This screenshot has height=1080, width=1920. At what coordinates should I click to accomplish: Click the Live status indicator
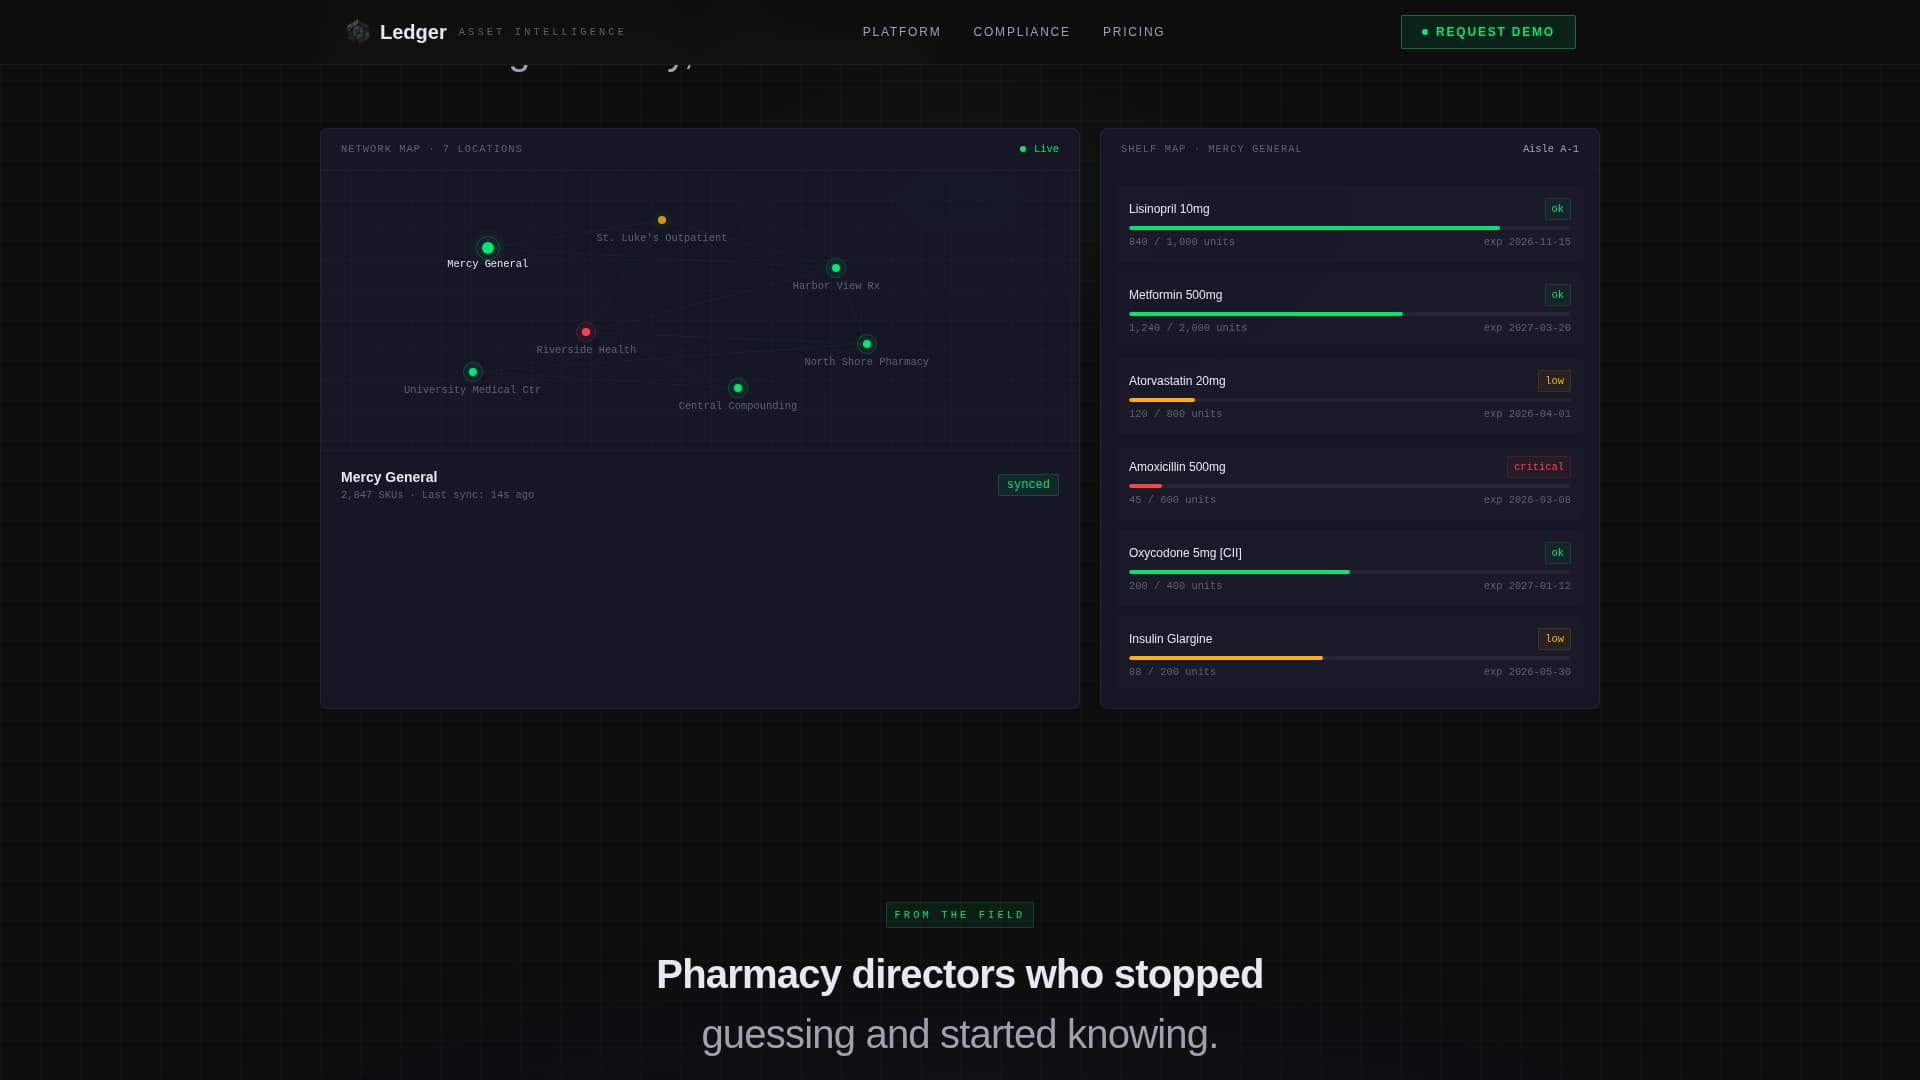(1039, 149)
